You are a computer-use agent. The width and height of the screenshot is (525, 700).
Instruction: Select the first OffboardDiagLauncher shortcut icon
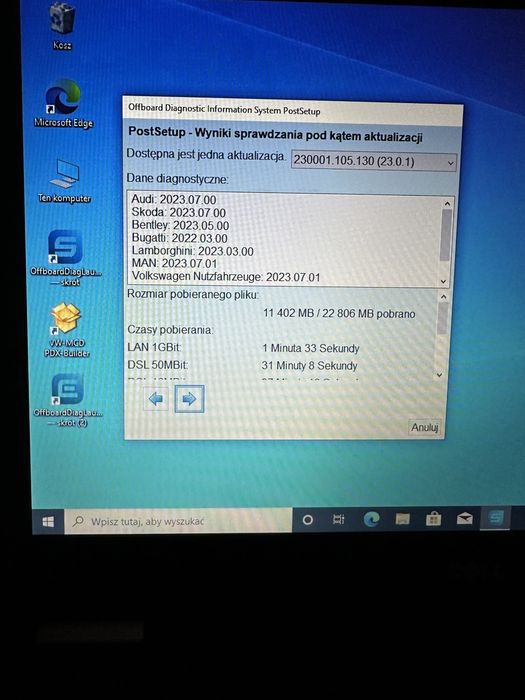pos(66,258)
